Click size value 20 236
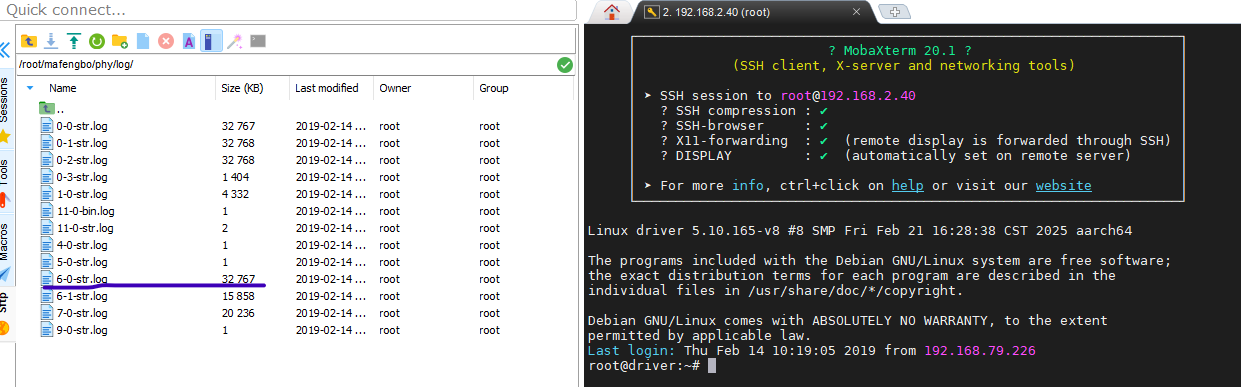Screen dimensions: 1241x387 point(238,313)
